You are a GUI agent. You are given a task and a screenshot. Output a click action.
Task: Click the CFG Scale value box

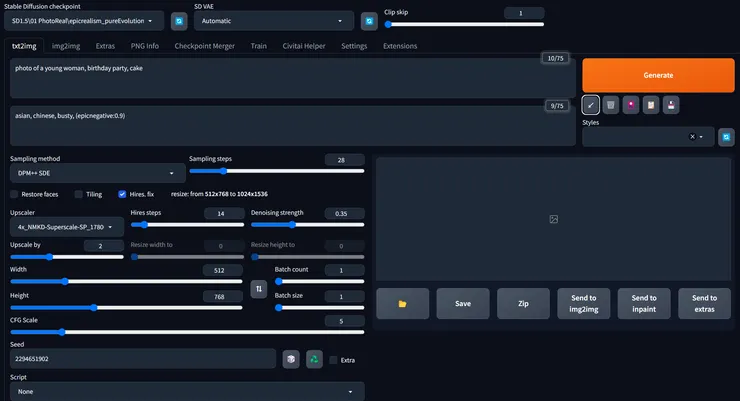345,321
